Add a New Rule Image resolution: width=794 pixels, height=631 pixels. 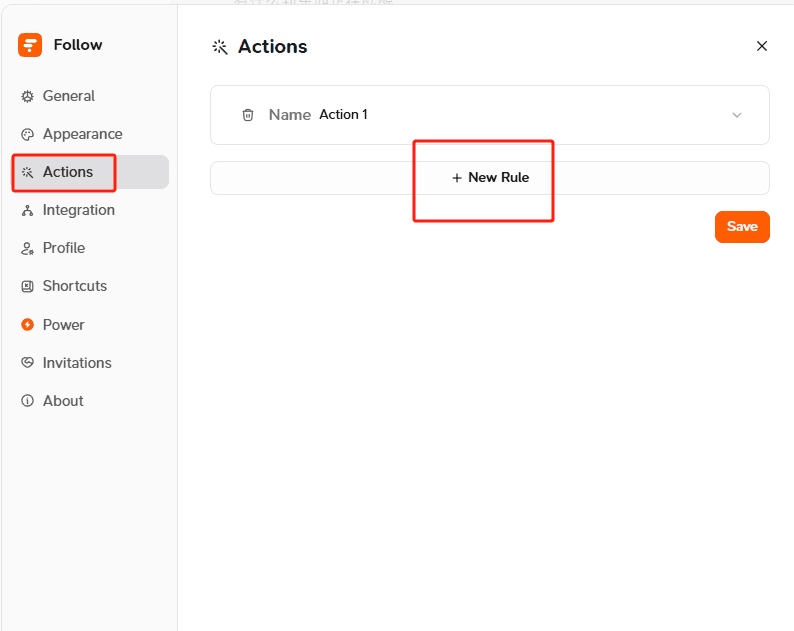pyautogui.click(x=490, y=178)
